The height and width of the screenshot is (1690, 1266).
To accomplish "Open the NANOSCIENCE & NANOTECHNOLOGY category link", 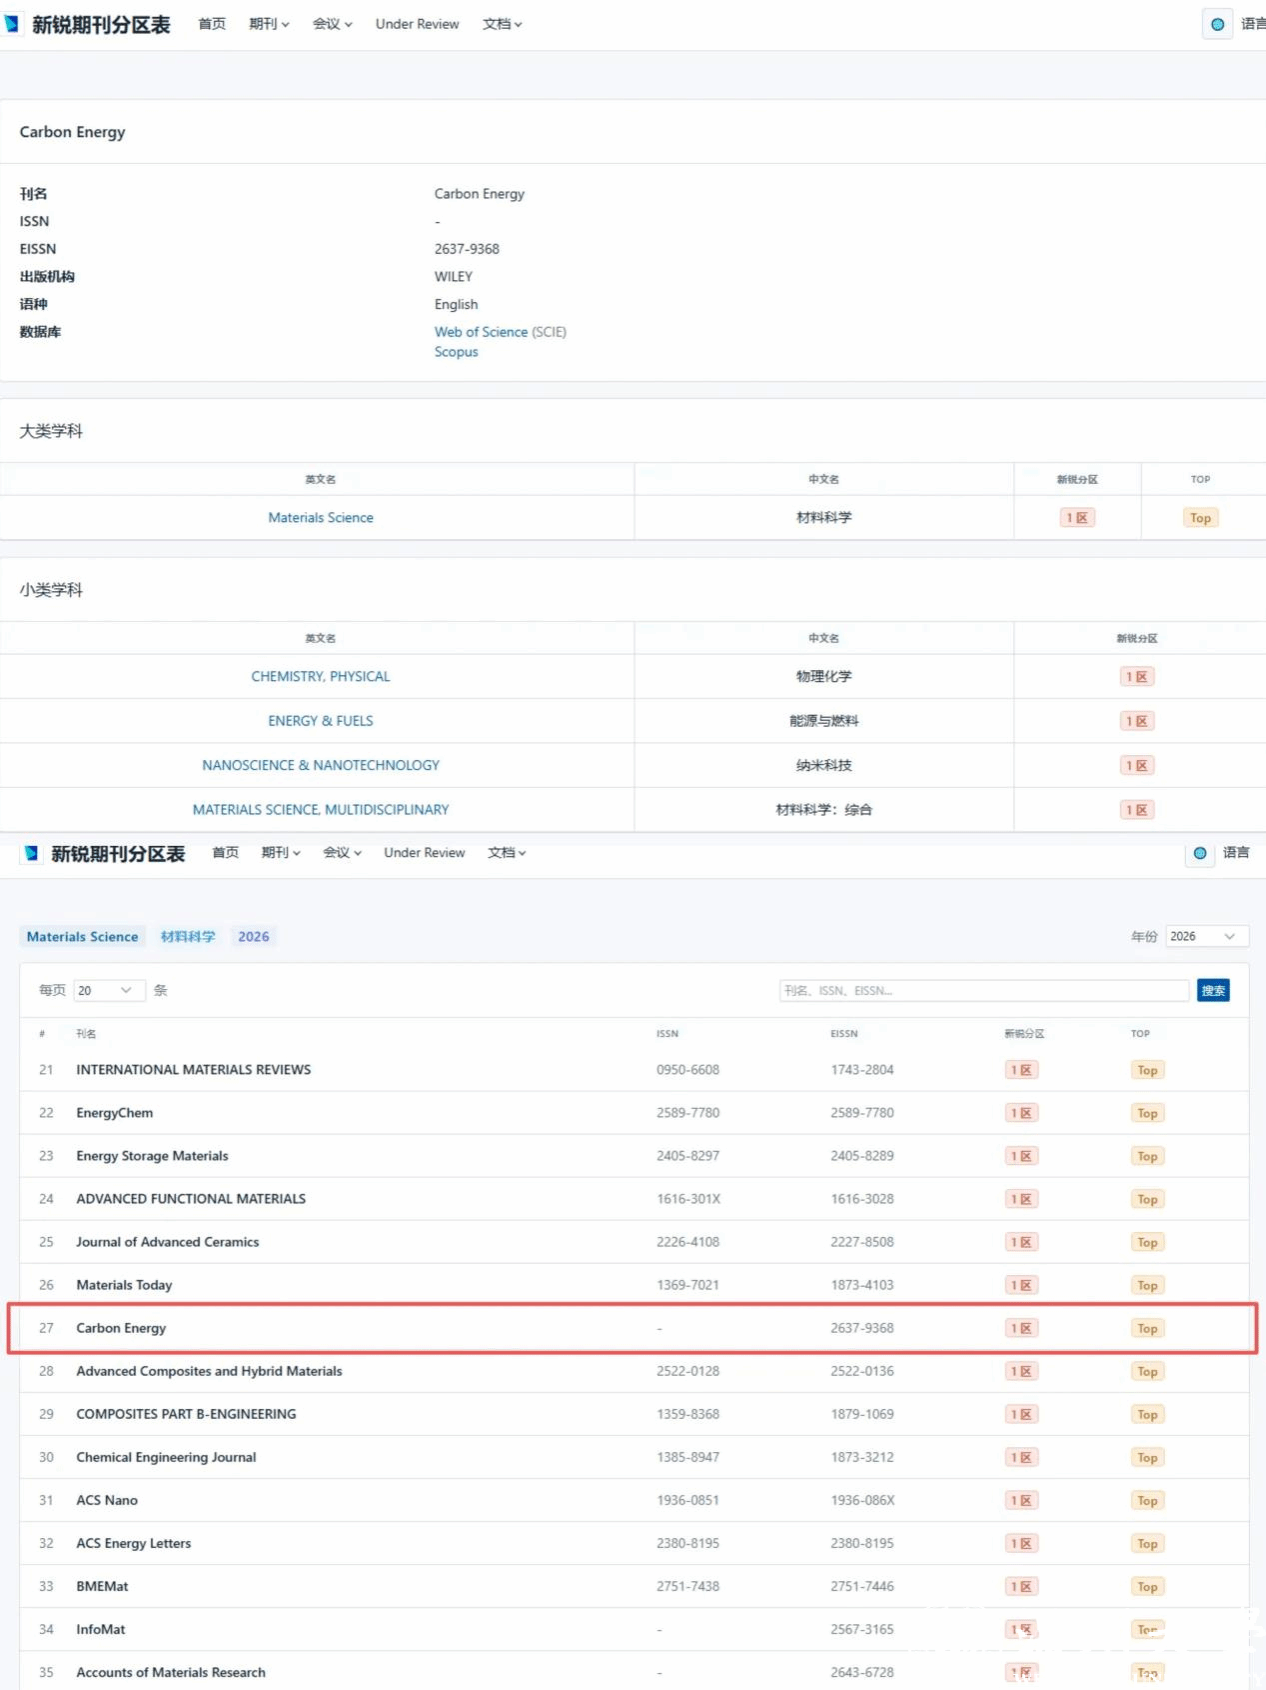I will [x=320, y=765].
